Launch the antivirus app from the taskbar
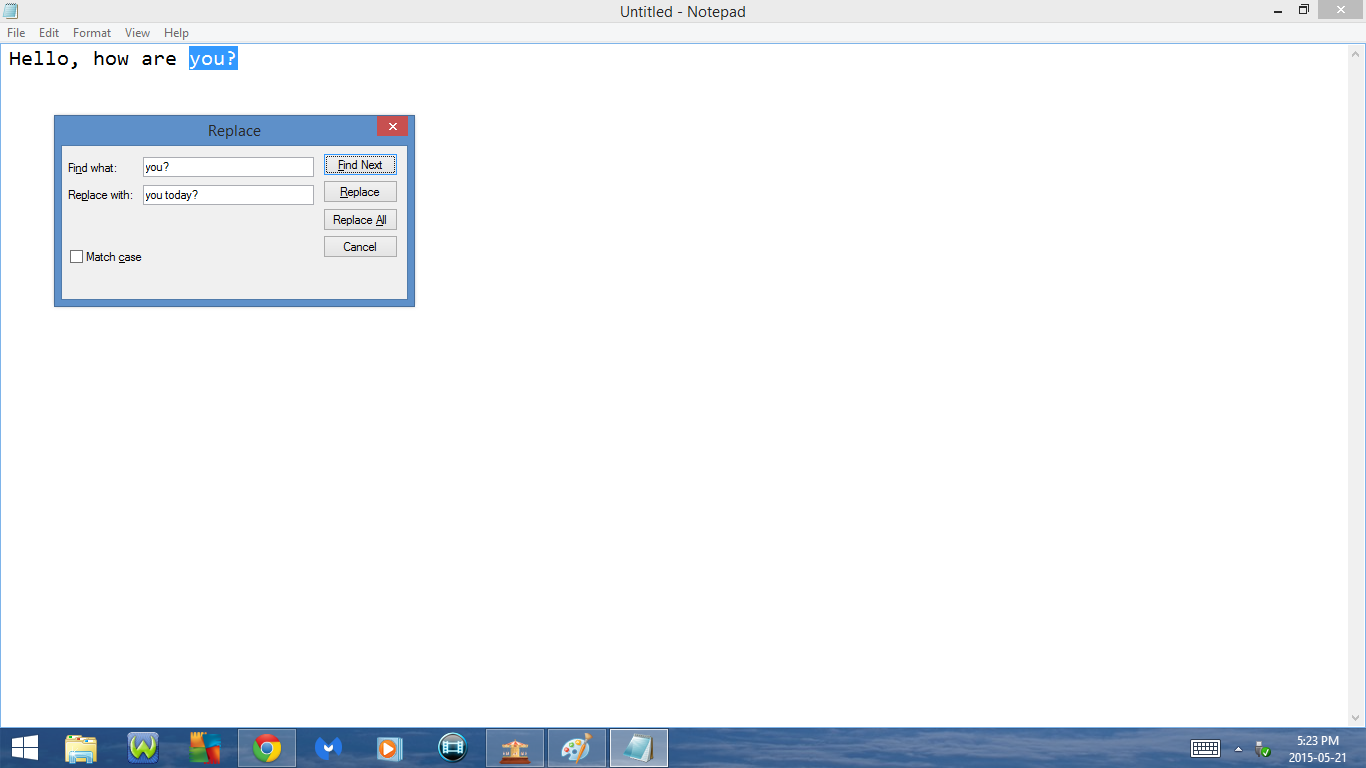The image size is (1366, 768). pyautogui.click(x=205, y=747)
